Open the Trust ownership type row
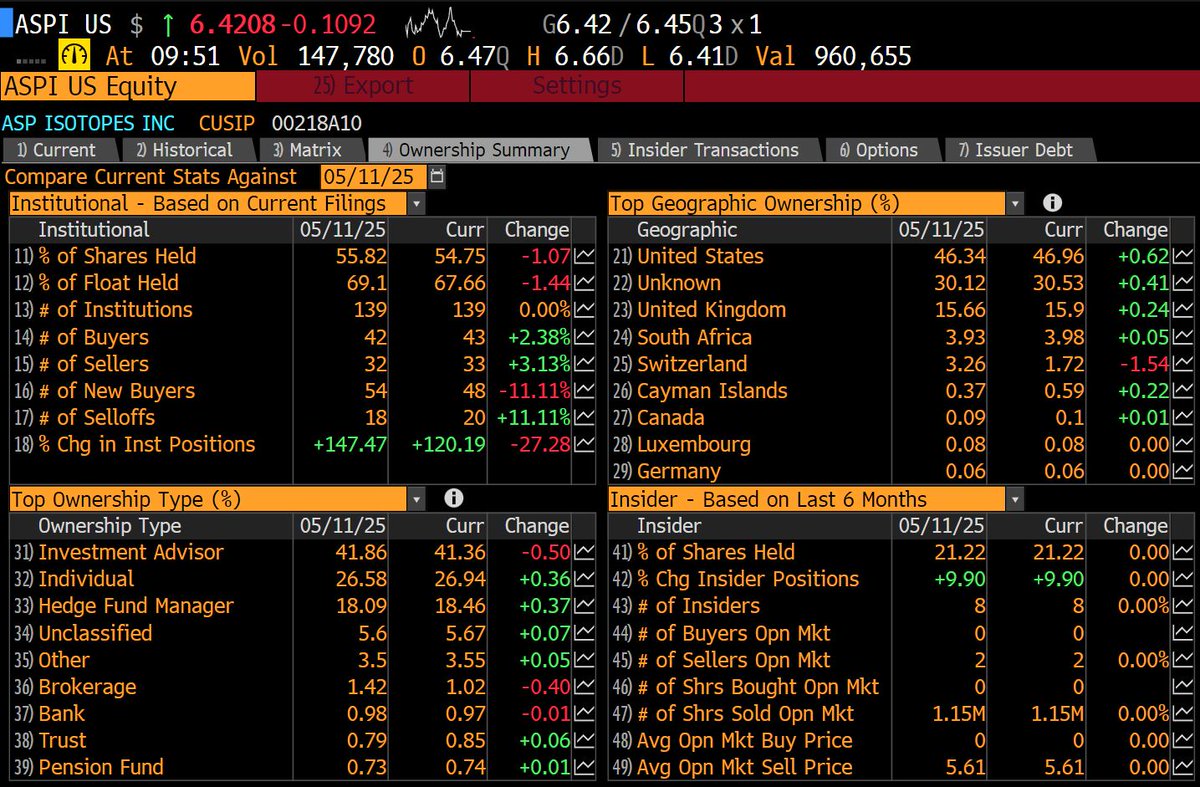The width and height of the screenshot is (1200, 787). (x=302, y=741)
